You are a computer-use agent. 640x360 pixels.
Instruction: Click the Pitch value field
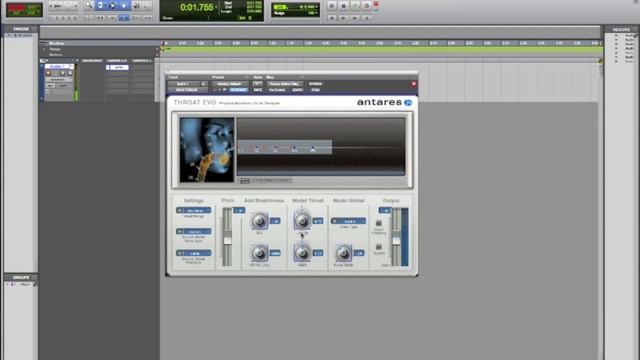pyautogui.click(x=239, y=210)
